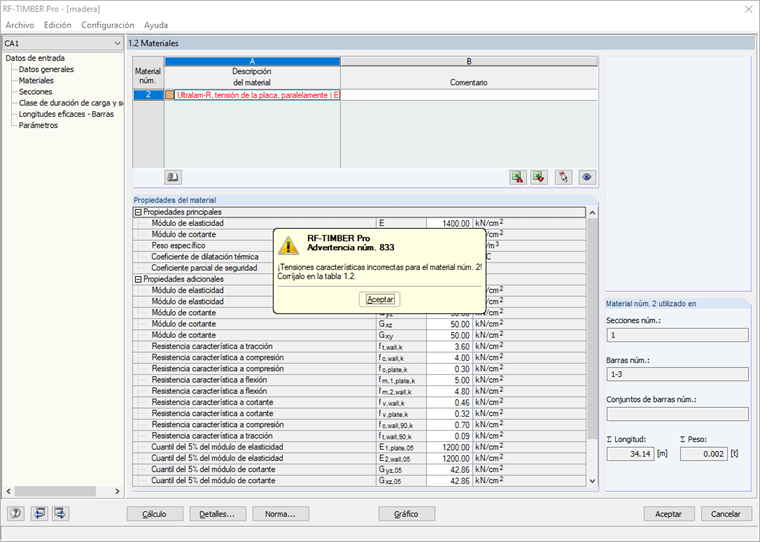The width and height of the screenshot is (760, 542).
Task: Click the Gráfico button
Action: 406,514
